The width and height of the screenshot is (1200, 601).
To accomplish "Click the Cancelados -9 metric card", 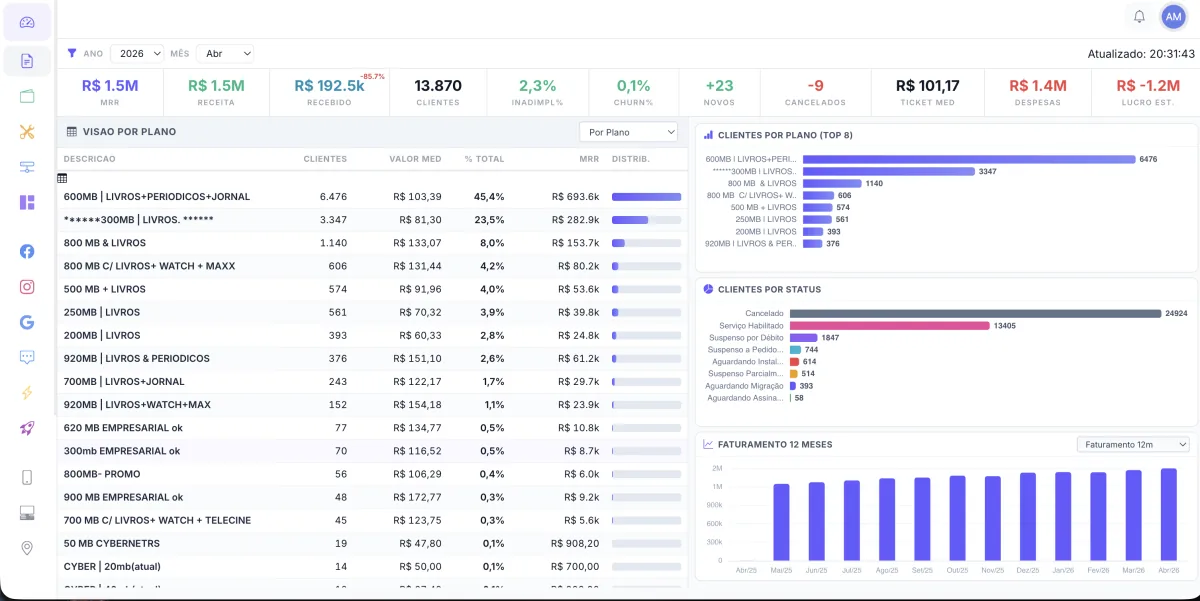I will (x=816, y=92).
